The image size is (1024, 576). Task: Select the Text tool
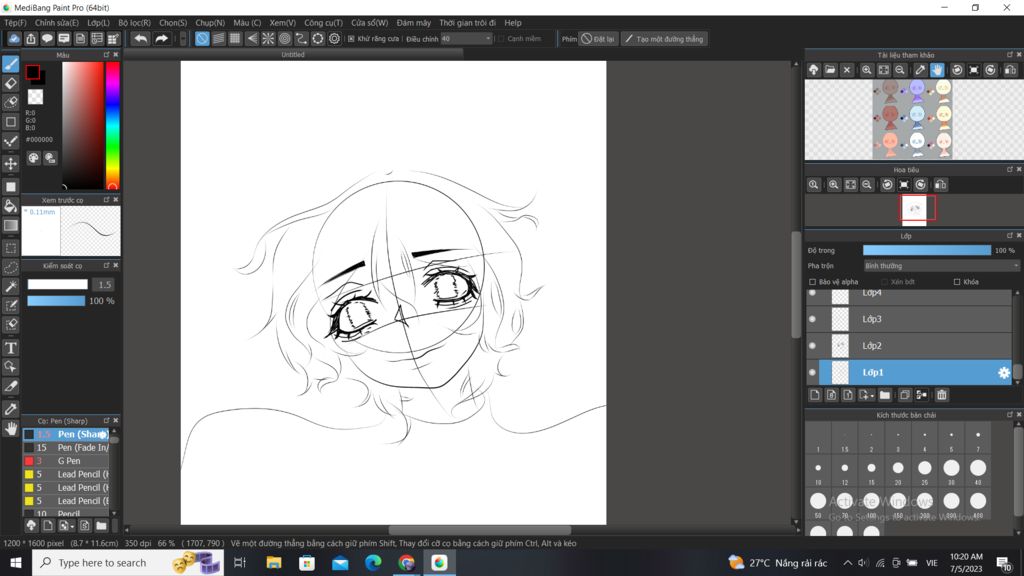(x=11, y=348)
